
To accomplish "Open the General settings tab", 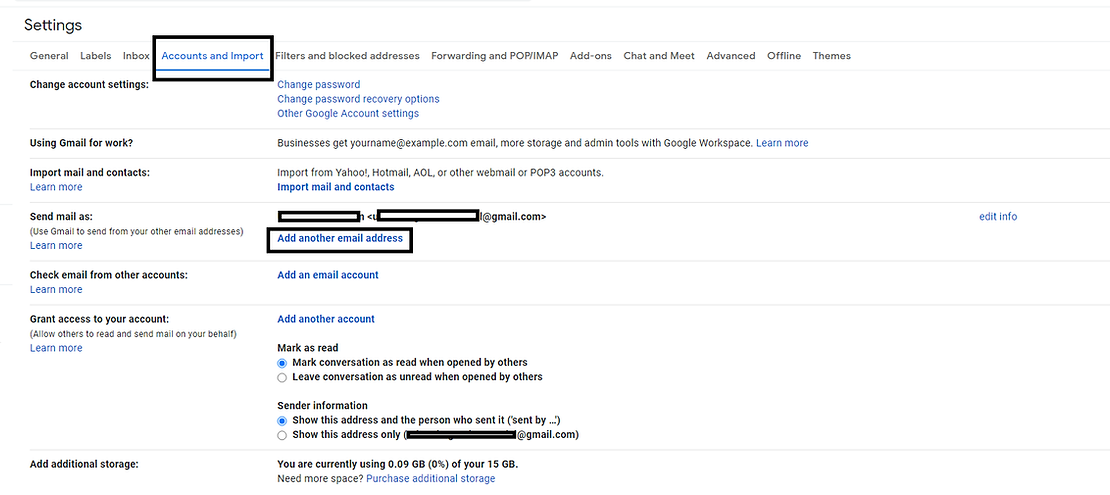I will [x=49, y=56].
